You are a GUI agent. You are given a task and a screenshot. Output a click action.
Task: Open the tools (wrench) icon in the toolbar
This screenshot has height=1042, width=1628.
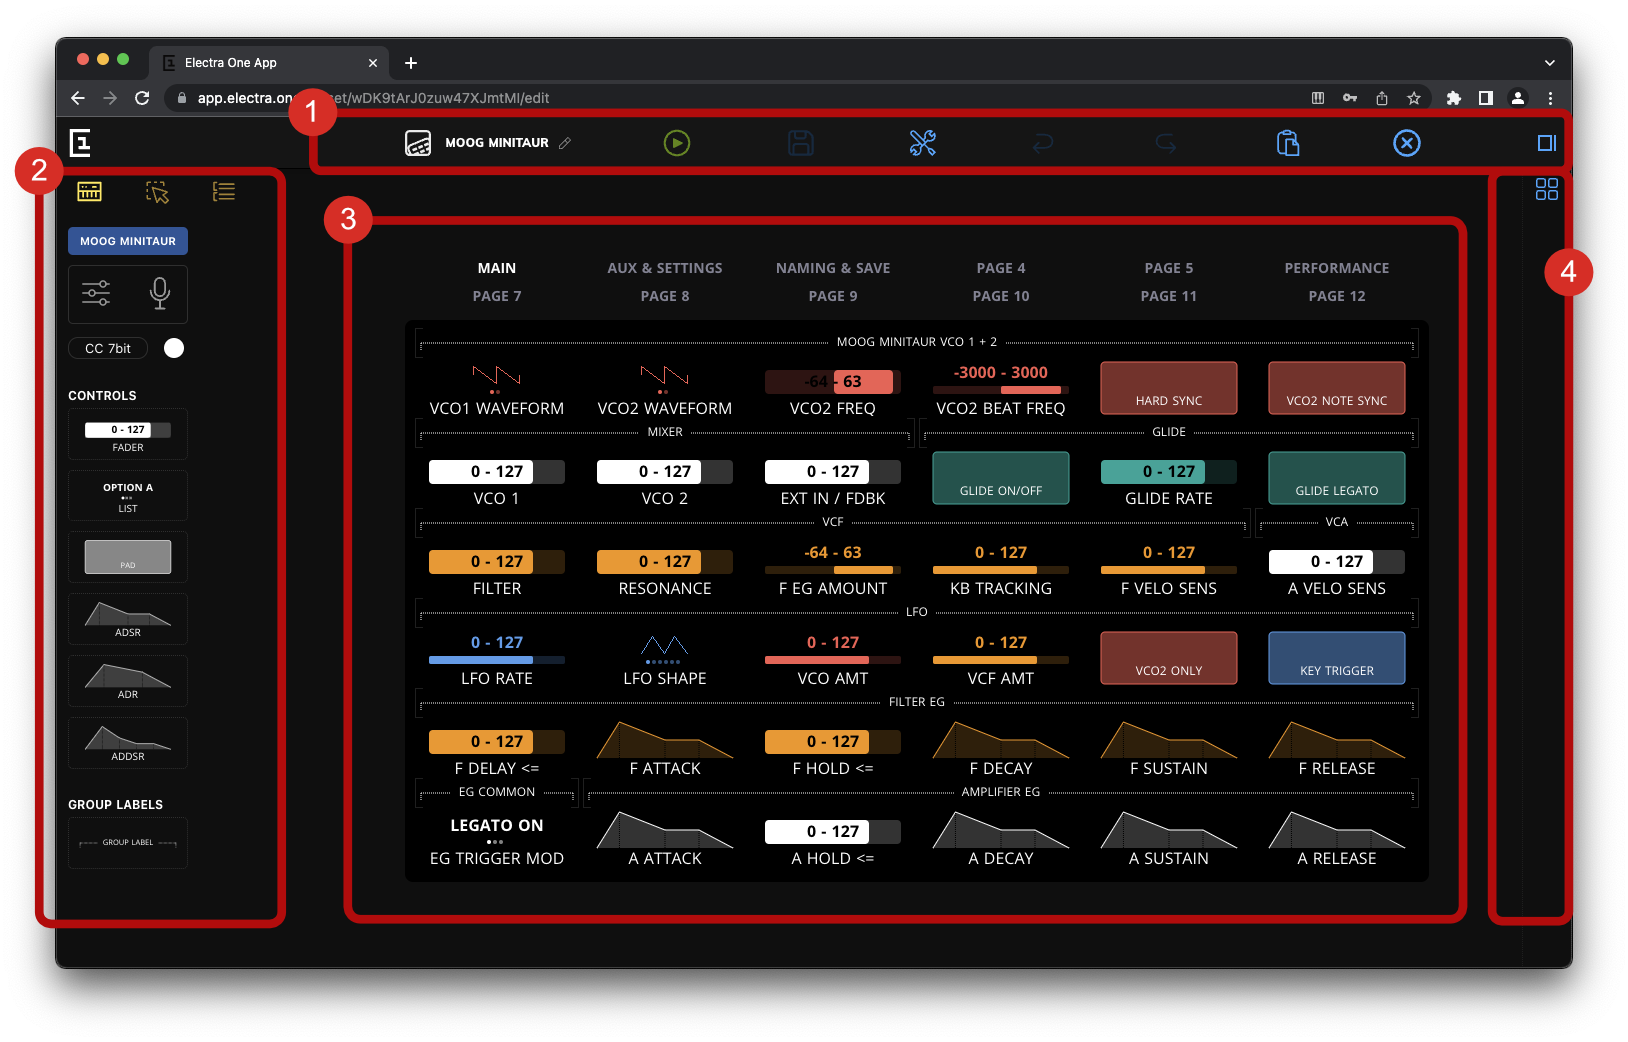click(922, 143)
